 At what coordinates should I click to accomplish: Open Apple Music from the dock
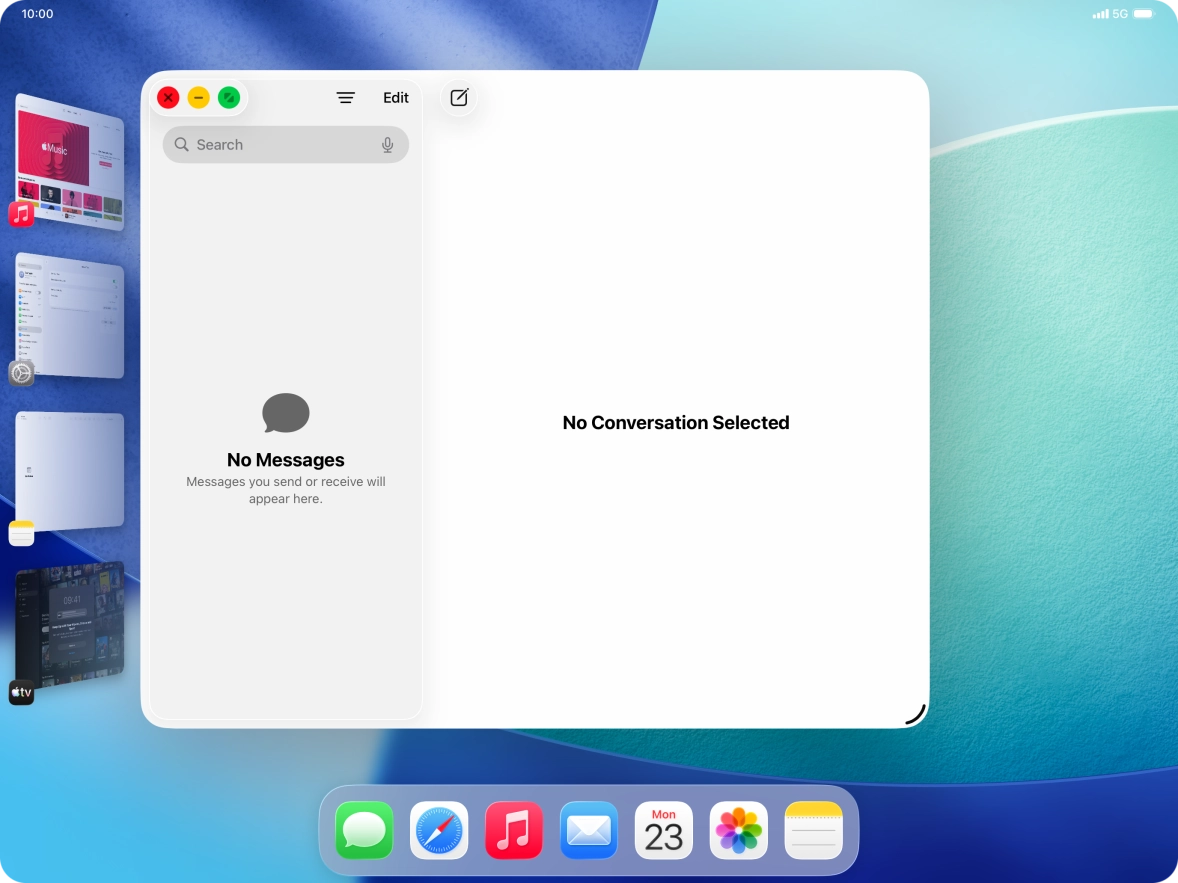tap(513, 830)
